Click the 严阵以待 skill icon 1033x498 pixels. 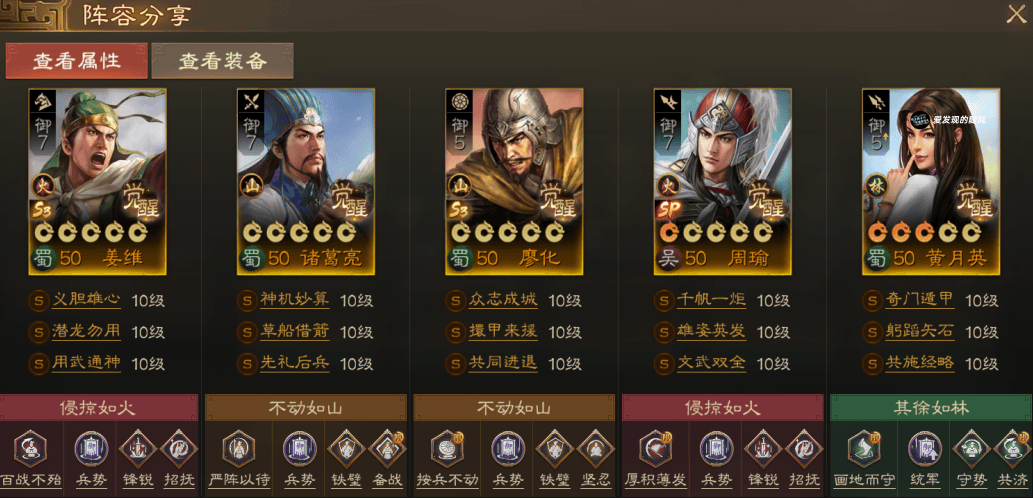238,449
